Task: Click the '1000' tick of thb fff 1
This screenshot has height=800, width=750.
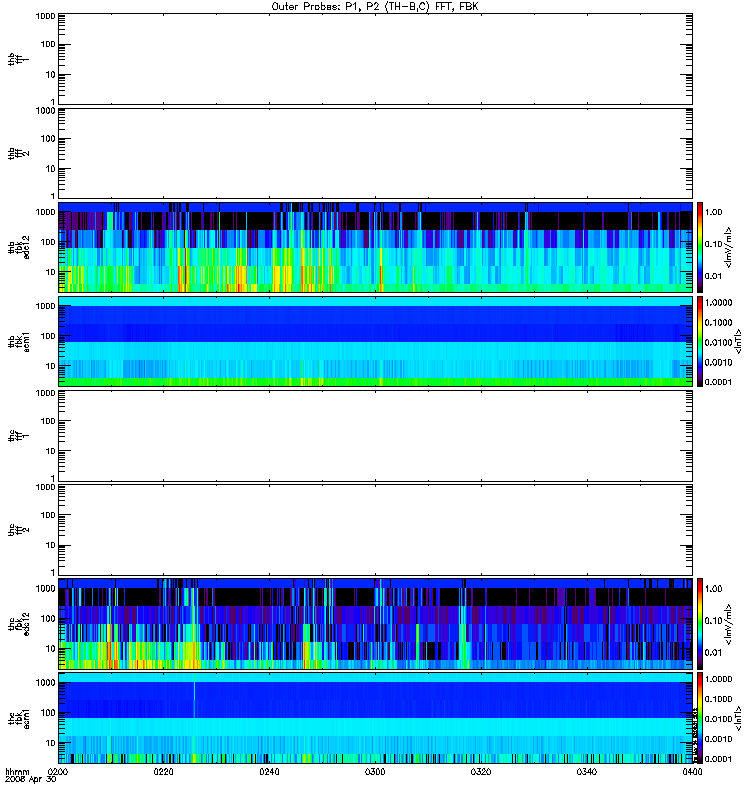Action: [x=45, y=16]
